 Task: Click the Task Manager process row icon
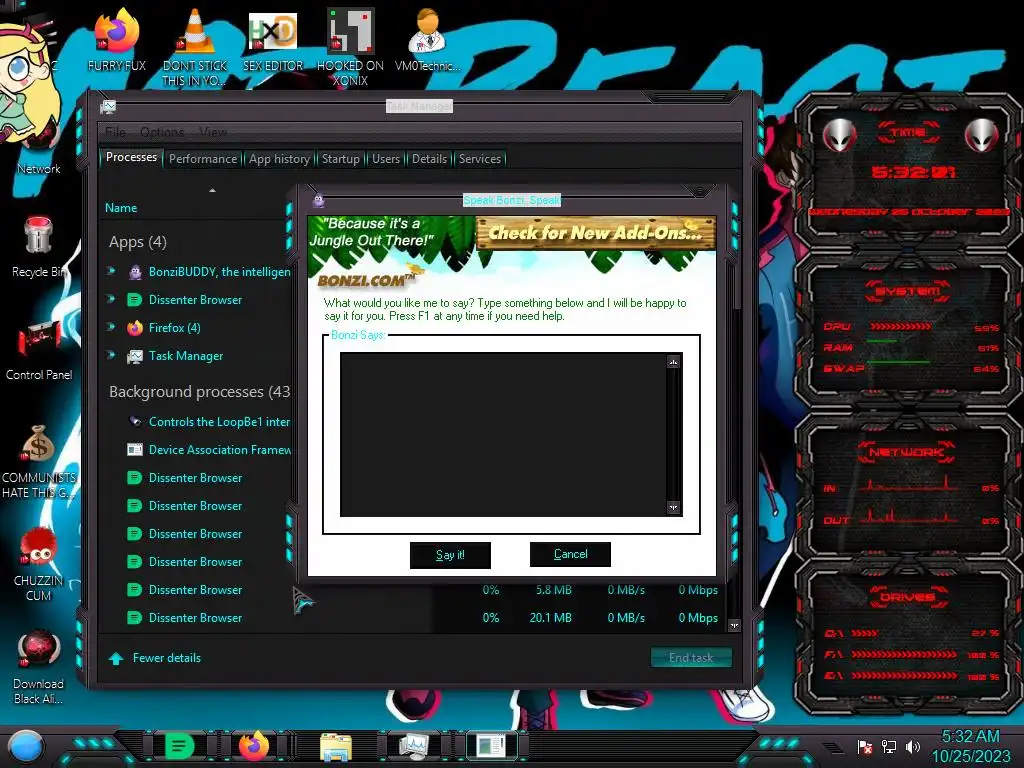tap(135, 356)
